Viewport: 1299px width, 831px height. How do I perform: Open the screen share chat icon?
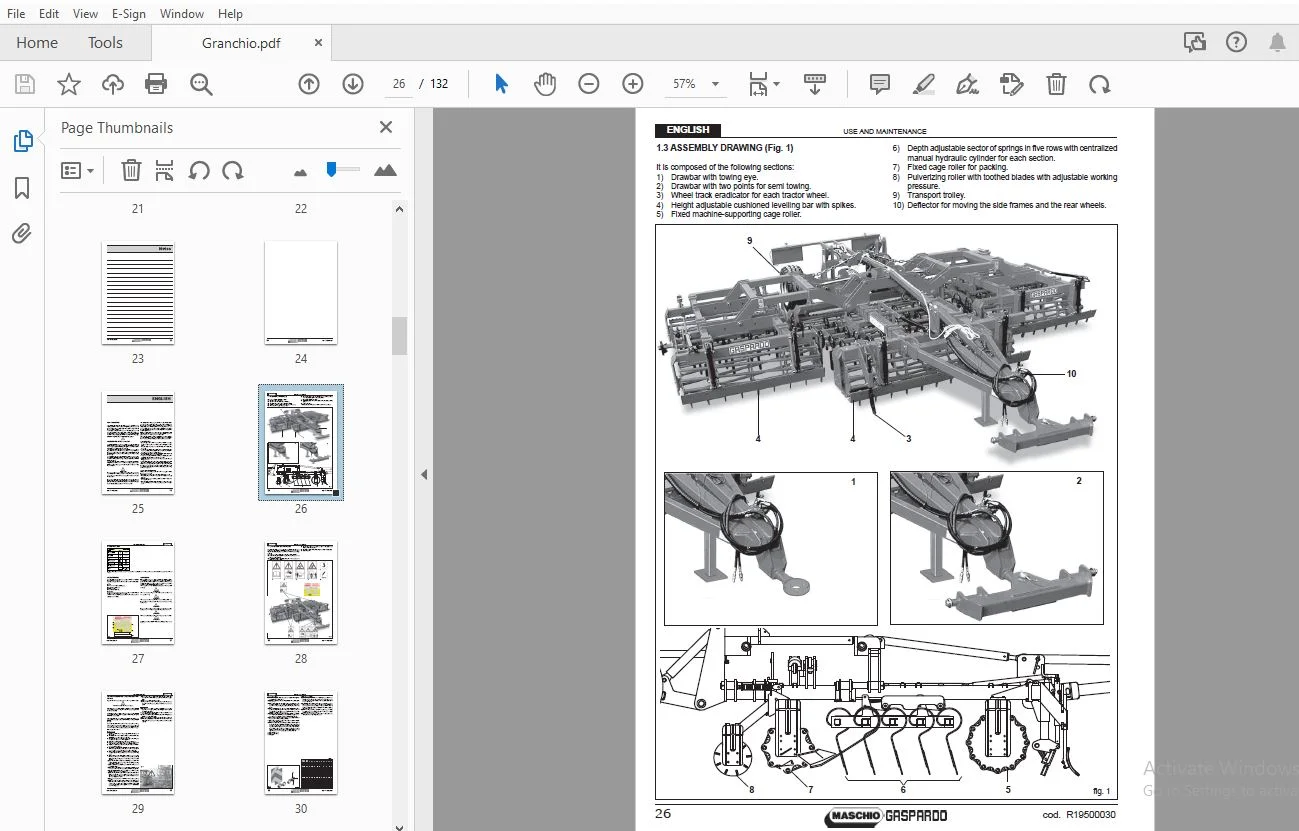coord(1194,42)
